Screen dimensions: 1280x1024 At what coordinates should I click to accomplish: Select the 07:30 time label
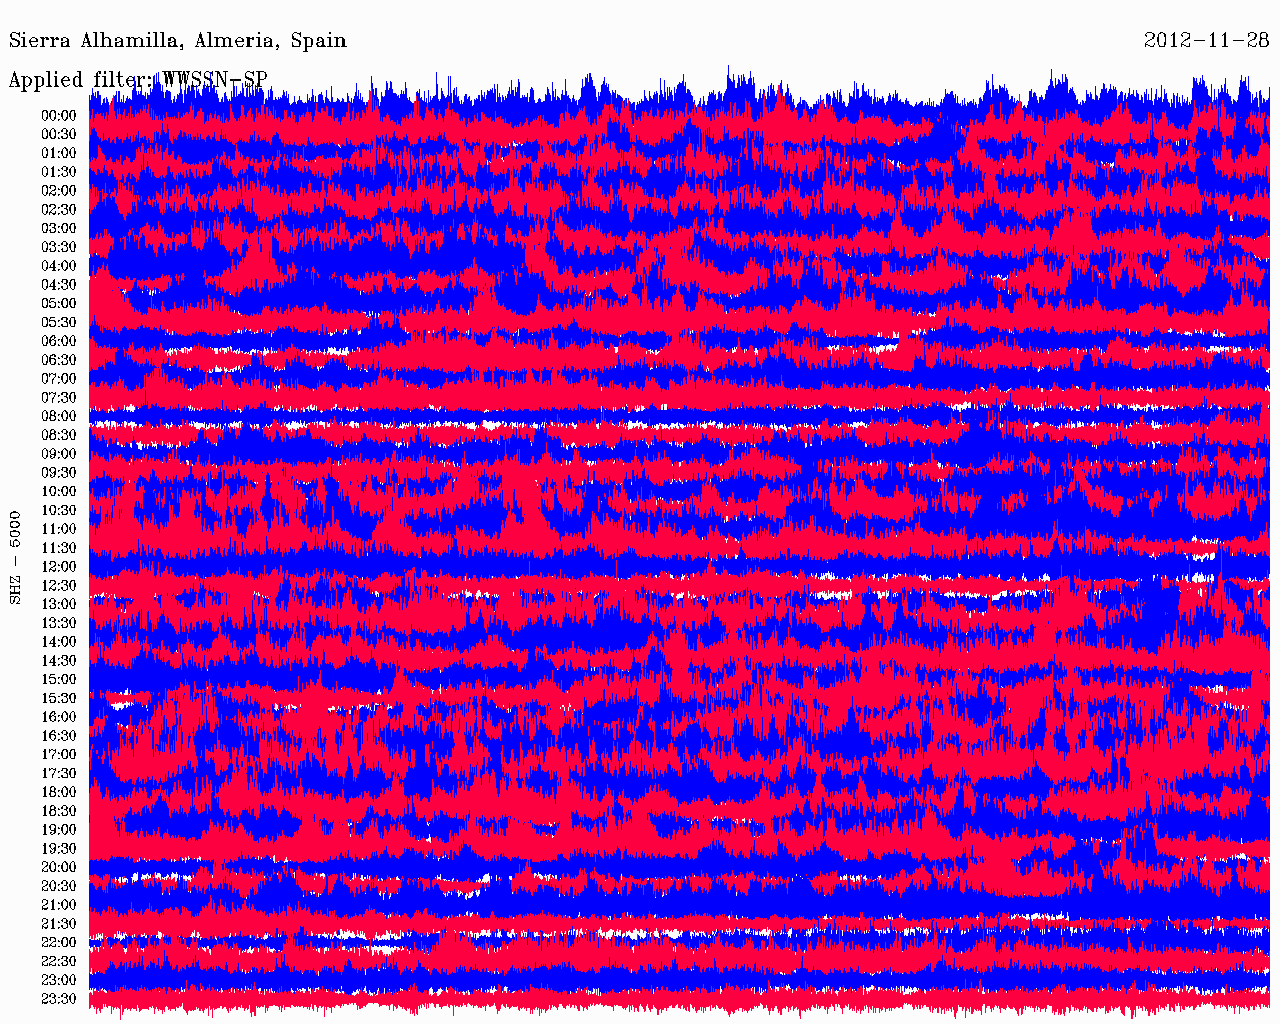tap(59, 398)
